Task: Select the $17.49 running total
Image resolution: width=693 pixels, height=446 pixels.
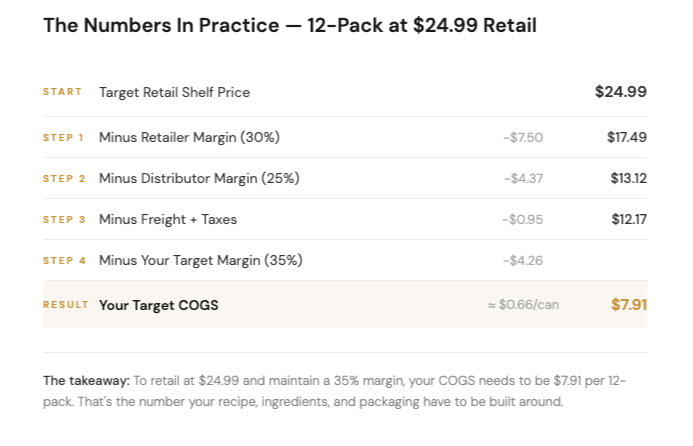Action: click(x=627, y=137)
